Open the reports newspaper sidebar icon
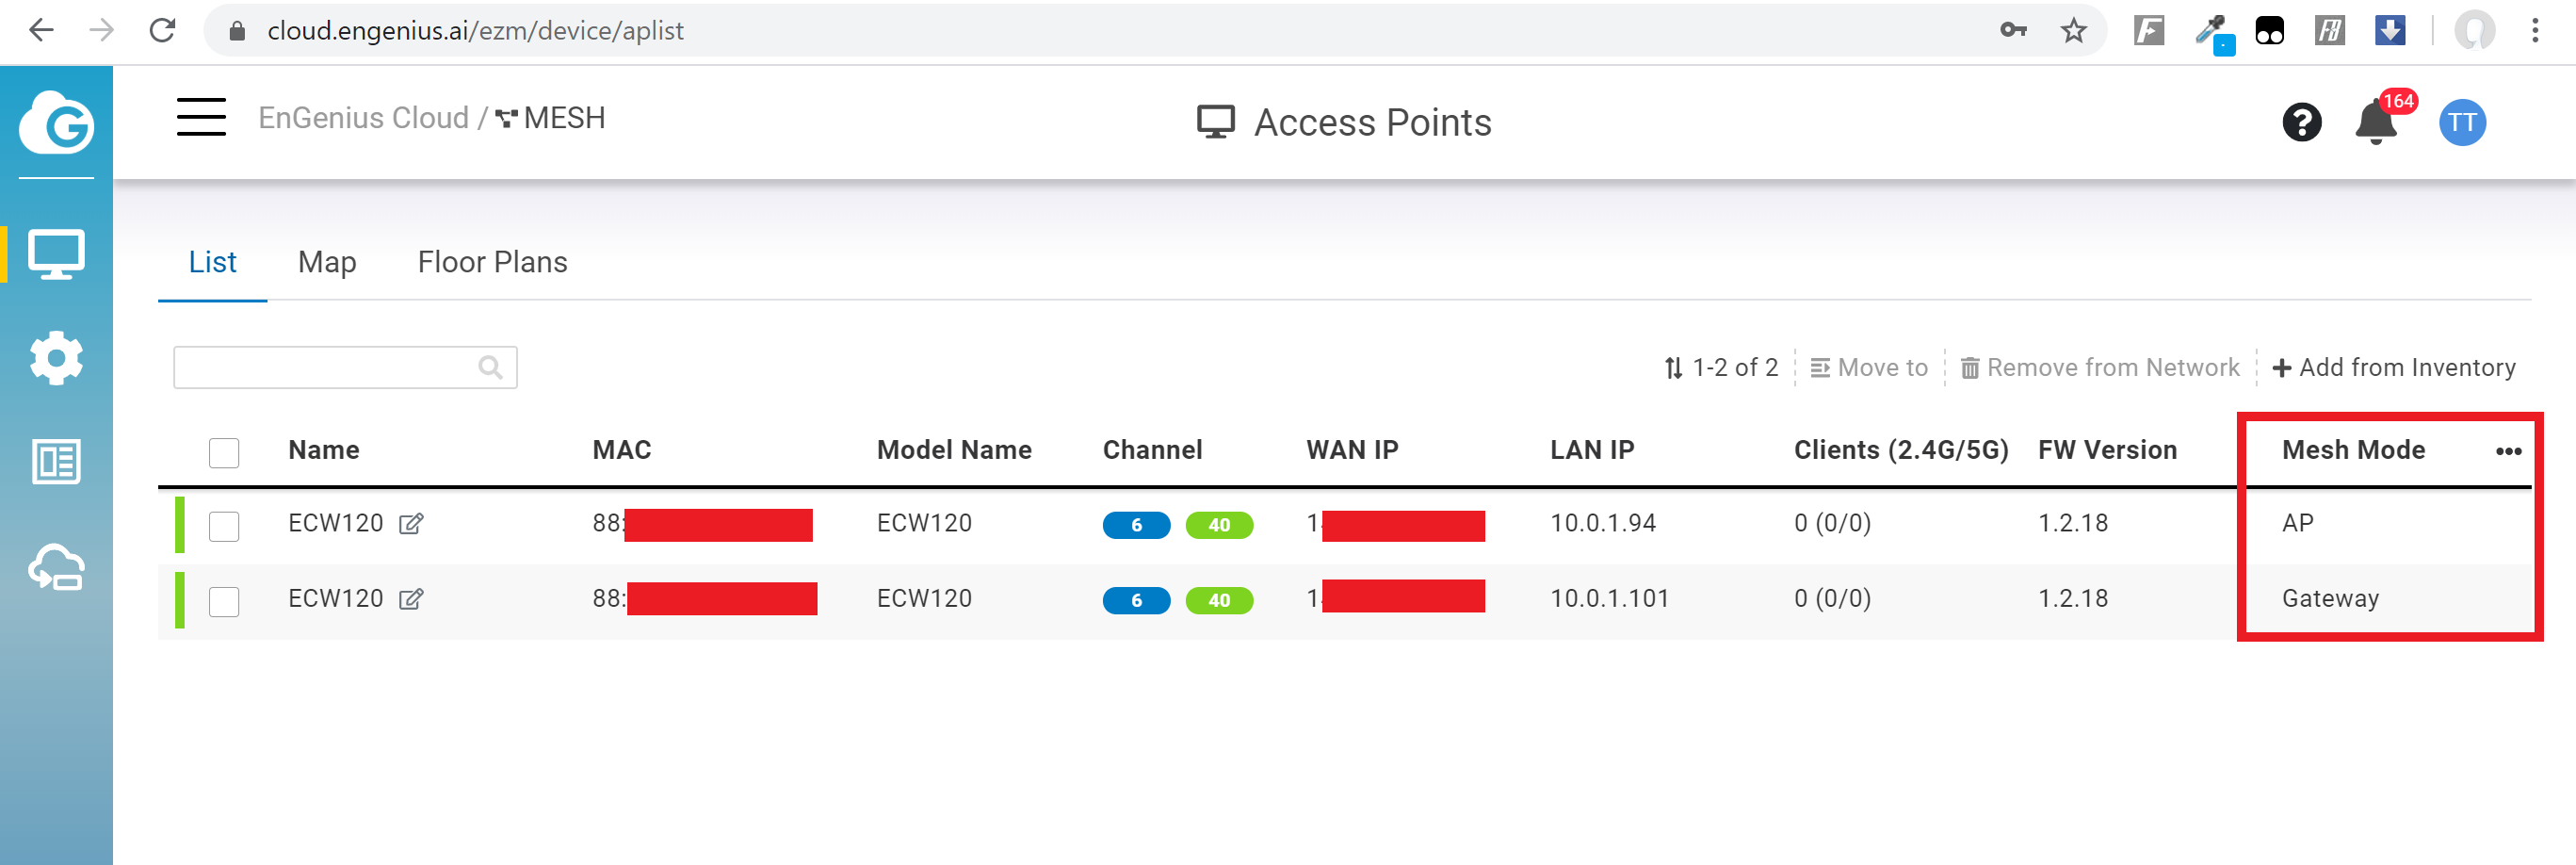 tap(56, 462)
